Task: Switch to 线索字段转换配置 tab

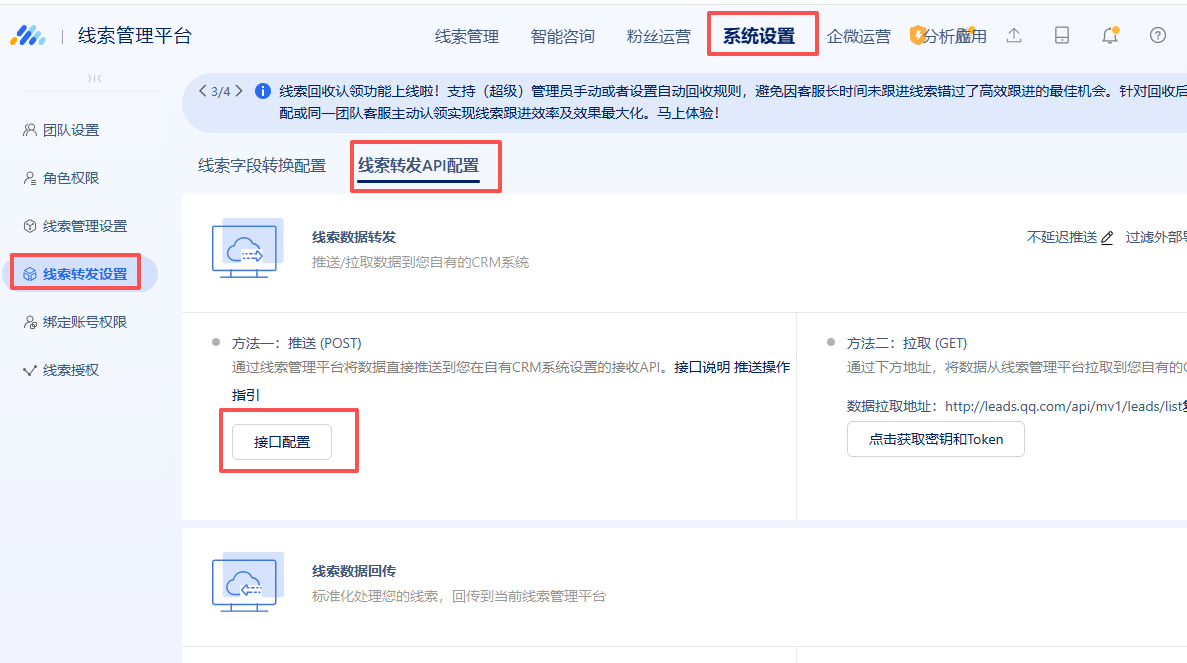Action: click(x=262, y=166)
